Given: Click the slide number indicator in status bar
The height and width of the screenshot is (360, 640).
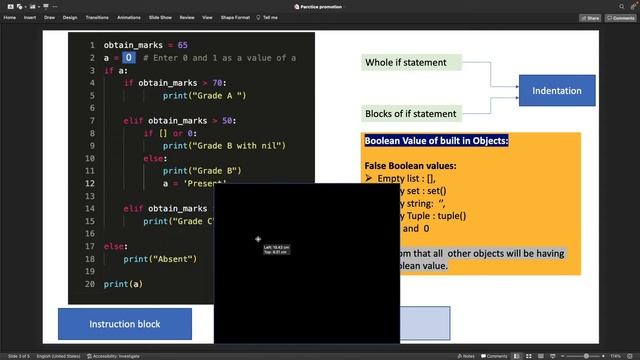Looking at the screenshot, I should pyautogui.click(x=19, y=356).
